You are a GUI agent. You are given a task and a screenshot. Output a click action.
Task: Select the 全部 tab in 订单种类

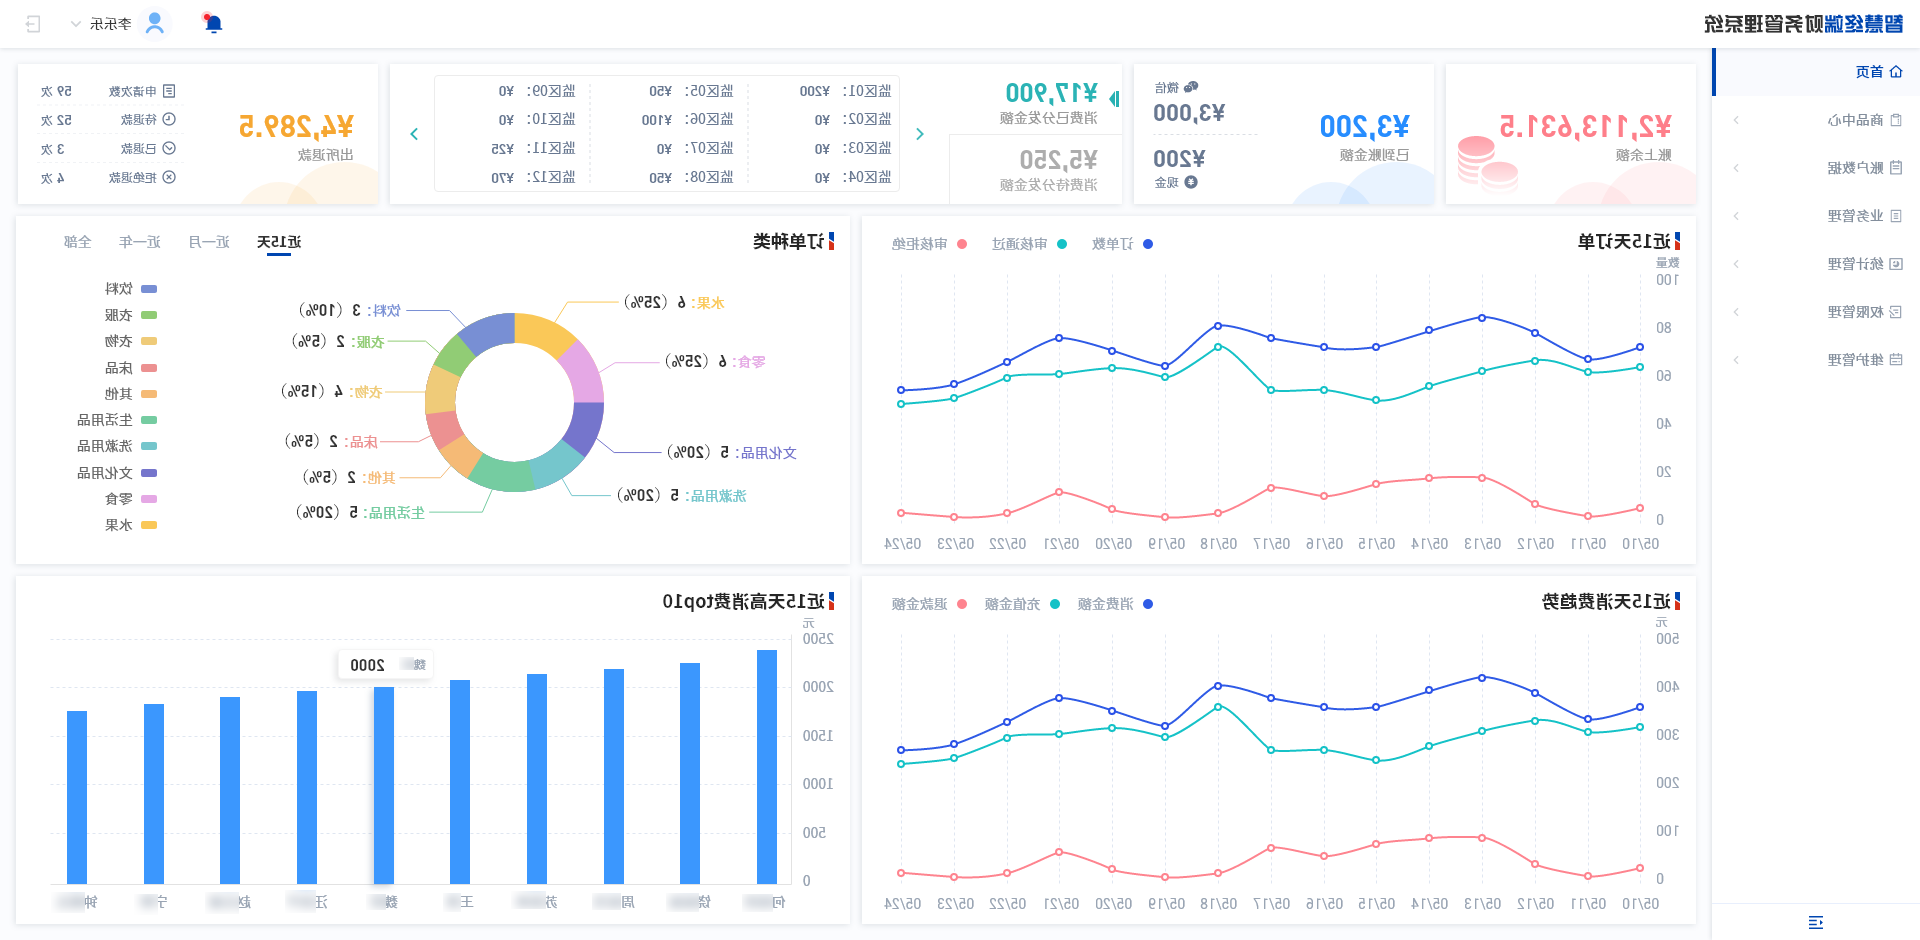click(77, 242)
